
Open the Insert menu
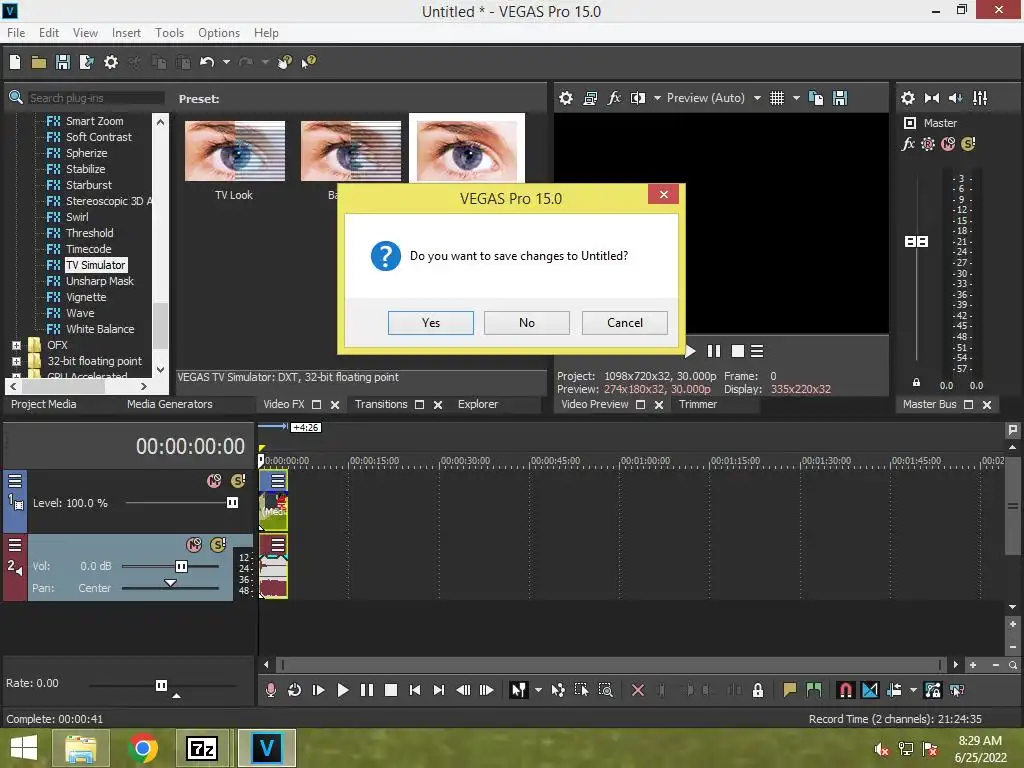click(x=126, y=33)
